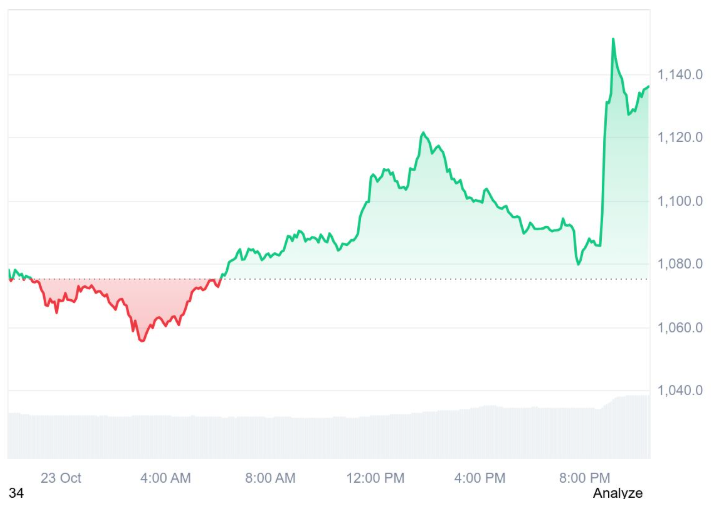Click the 8:00 AM time label

270,477
